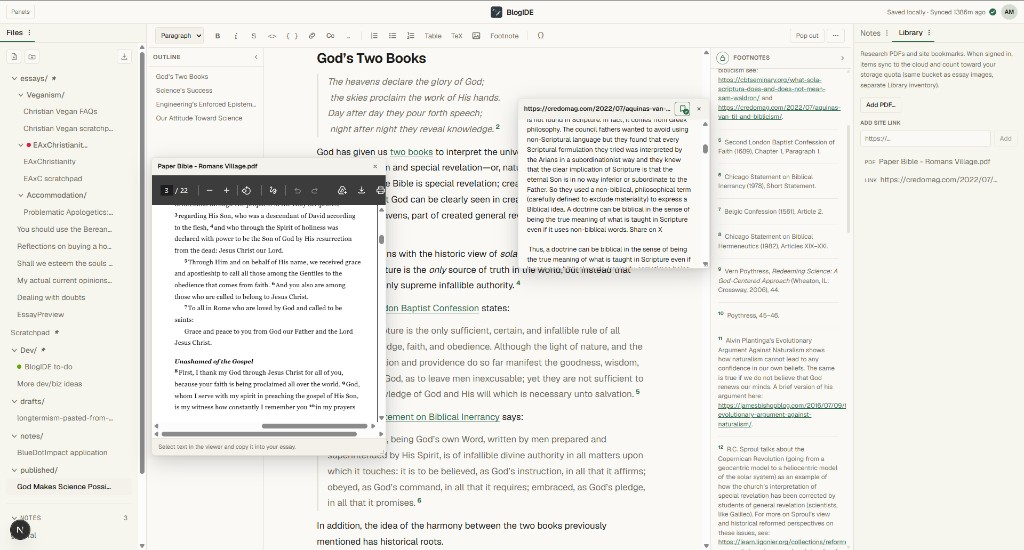Collapse the drafts/ folder
Viewport: 1024px width, 550px height.
[14, 401]
